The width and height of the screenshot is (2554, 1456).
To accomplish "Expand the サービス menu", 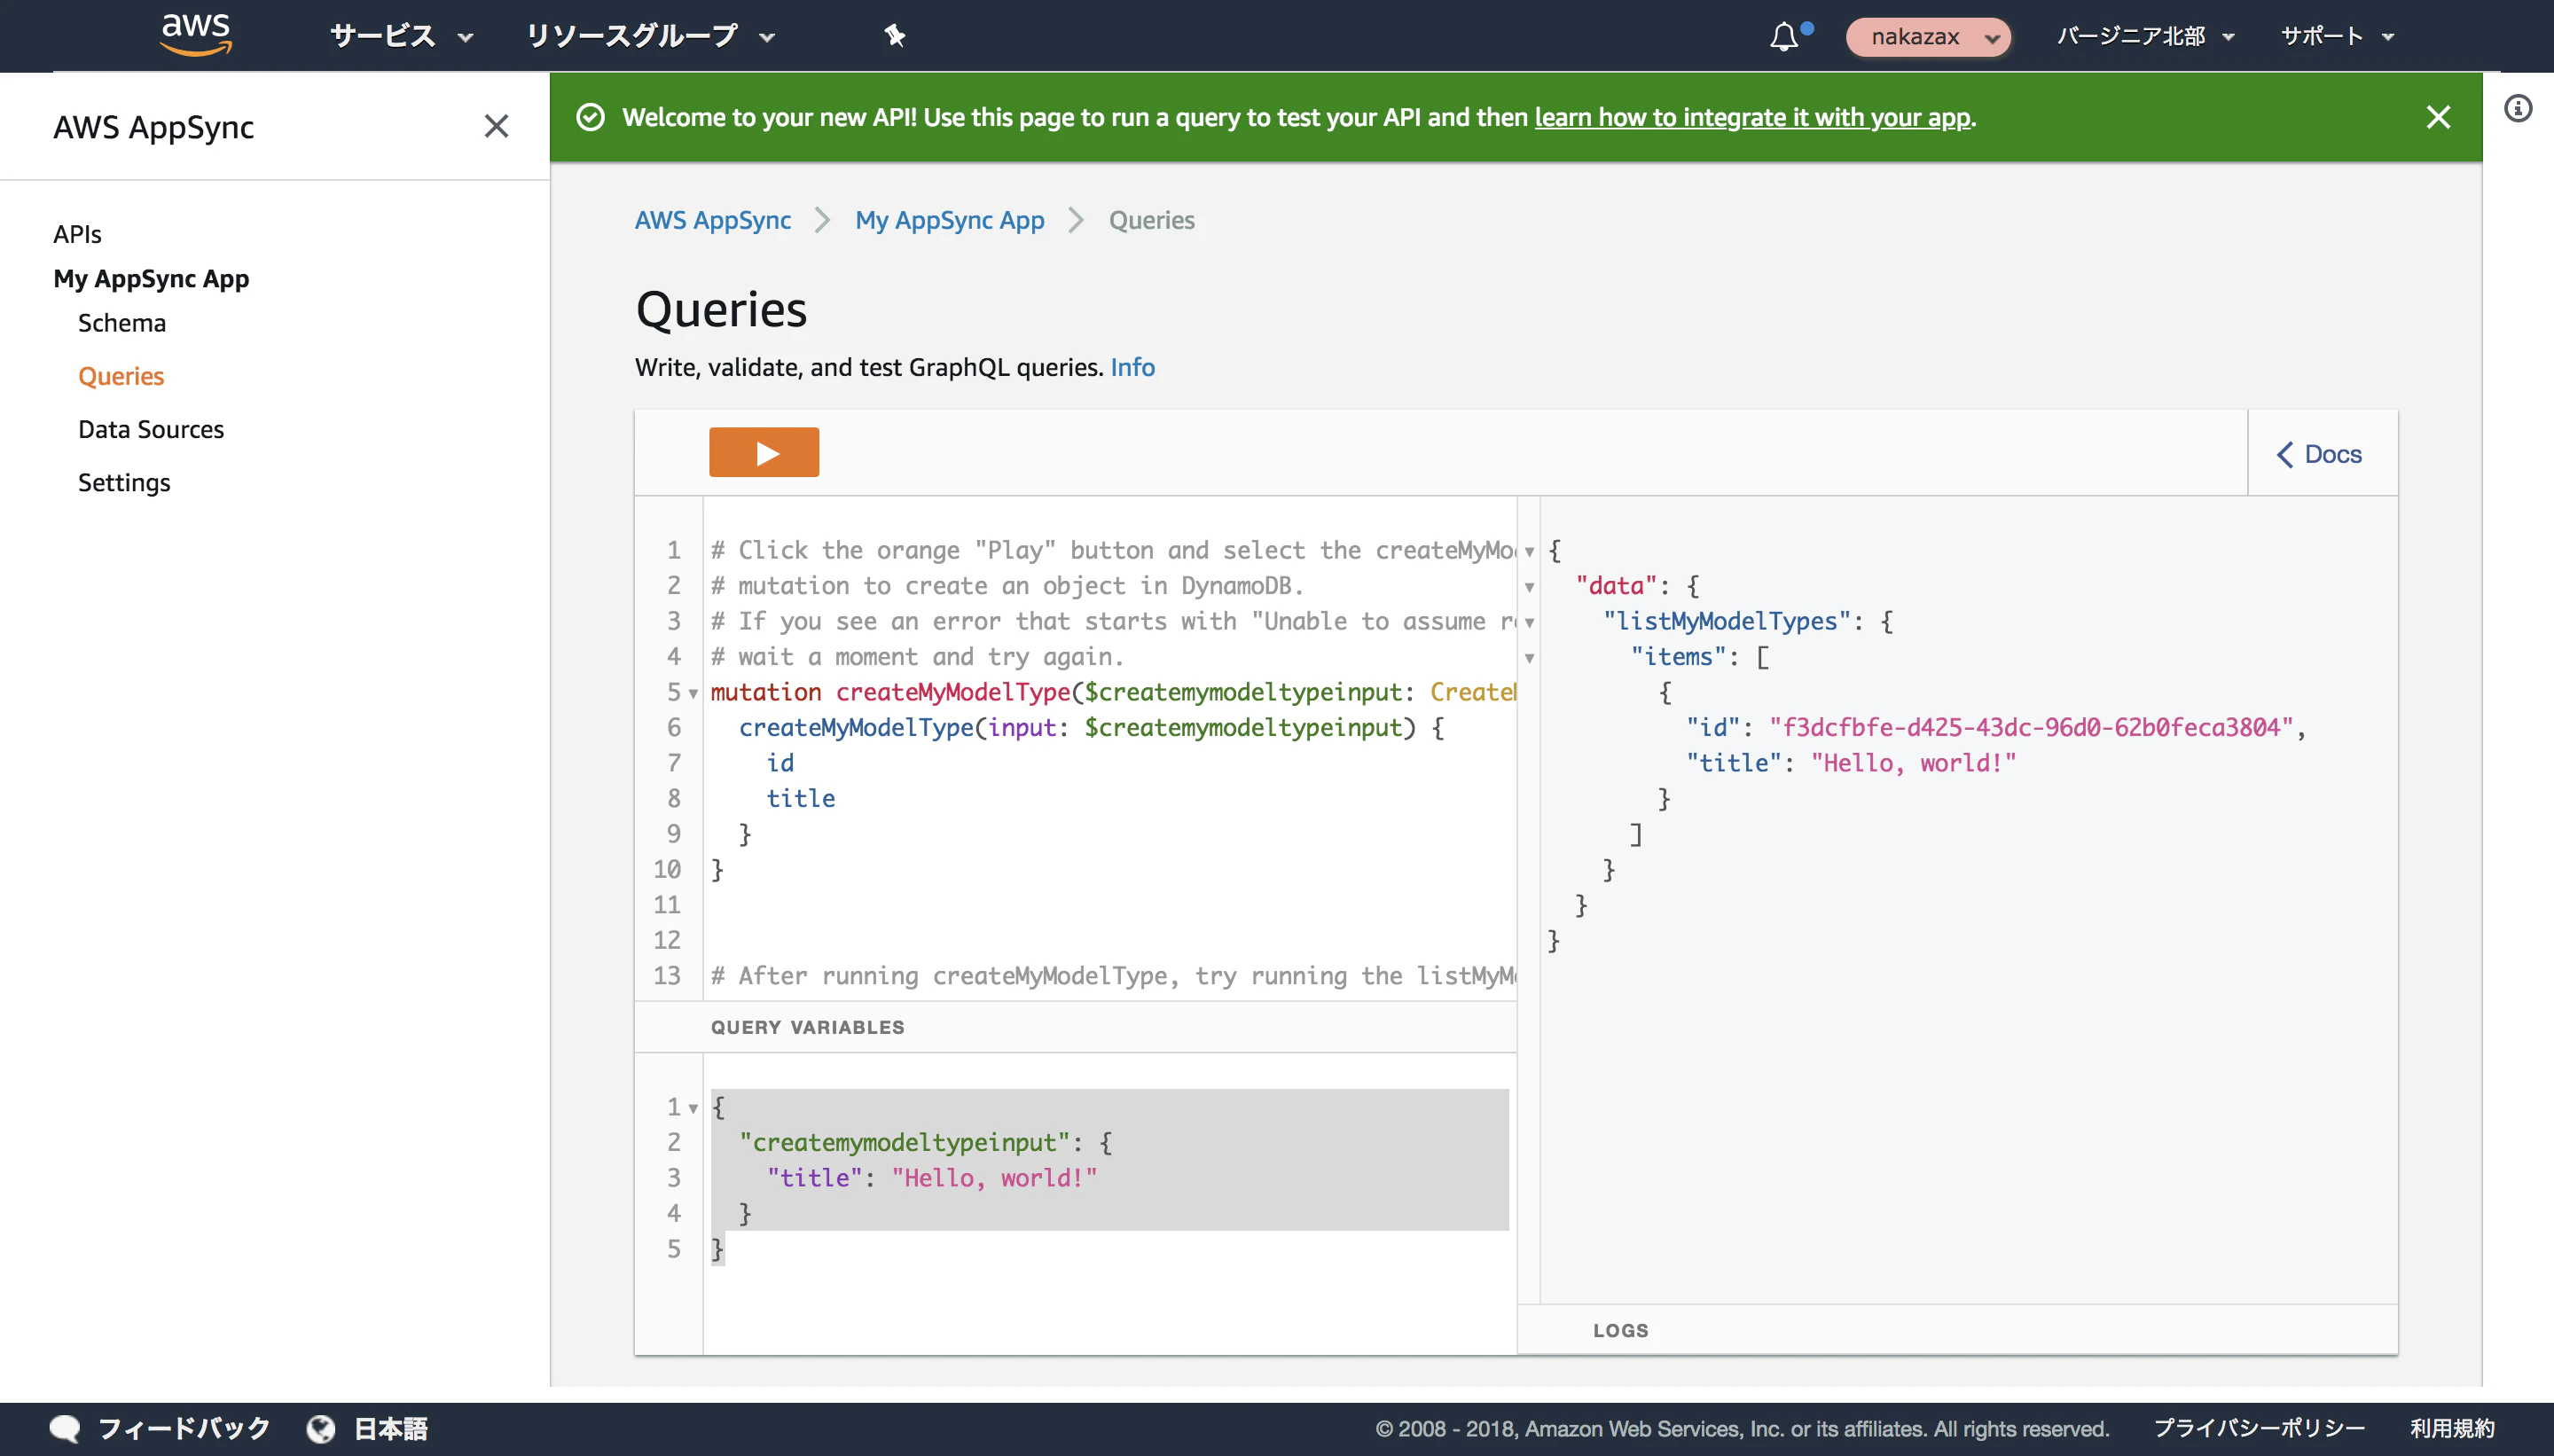I will coord(401,37).
